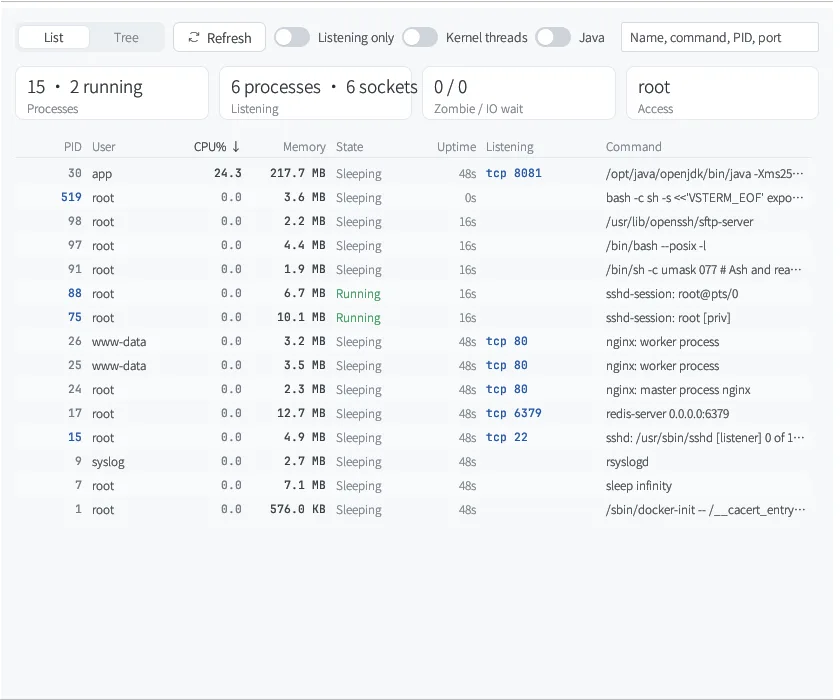Enable the Kernel threads switch
The image size is (840, 700).
tap(420, 37)
